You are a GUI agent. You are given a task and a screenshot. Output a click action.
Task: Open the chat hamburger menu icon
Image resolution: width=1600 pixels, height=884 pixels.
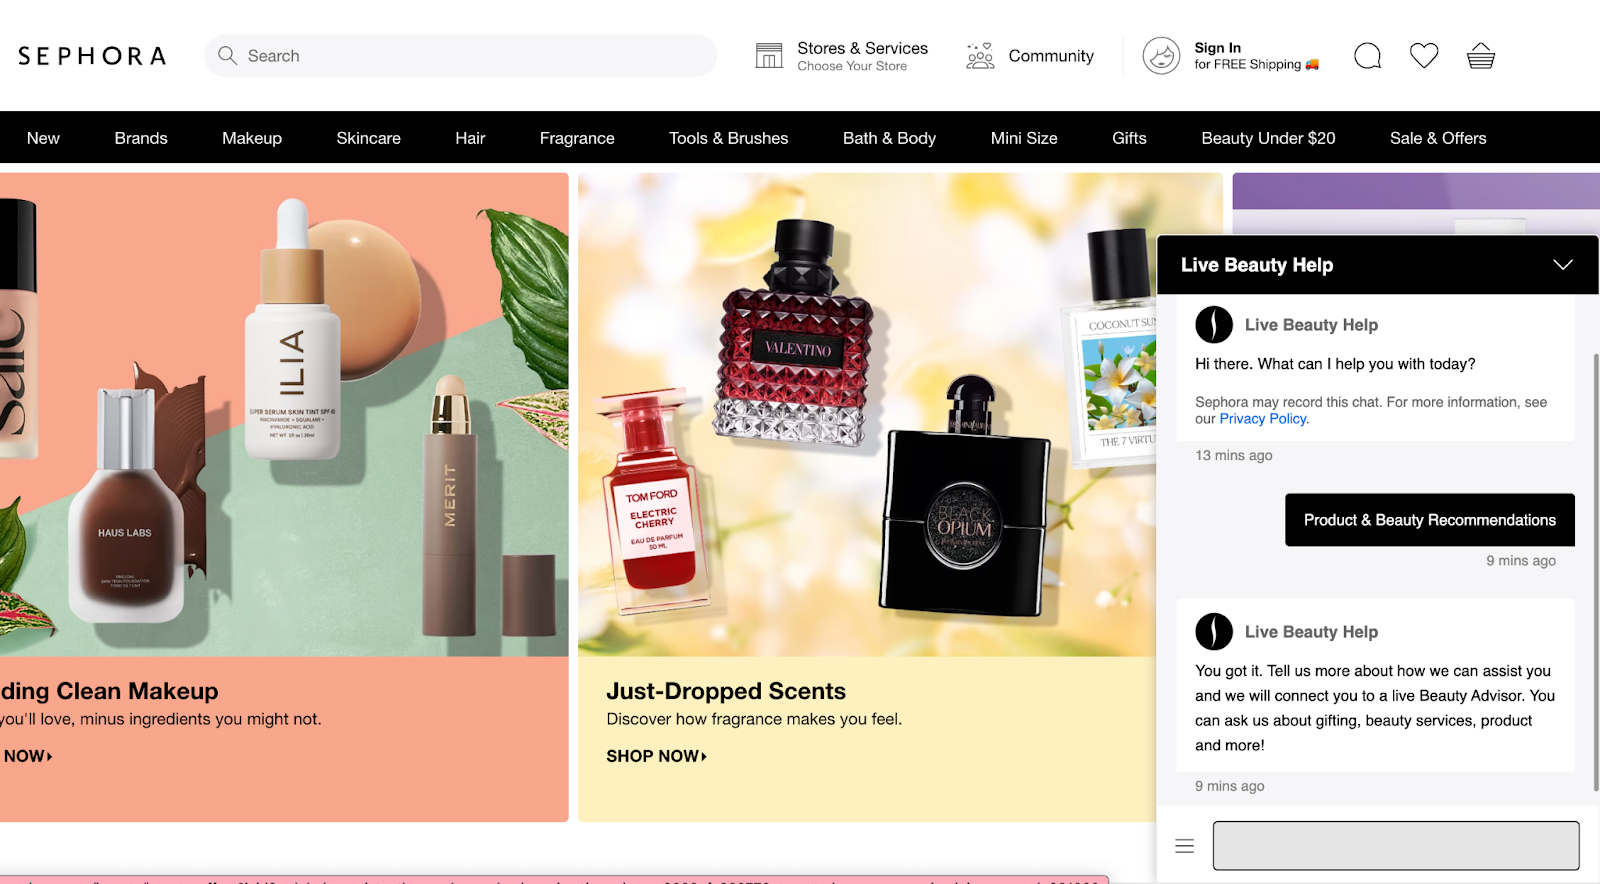tap(1185, 846)
